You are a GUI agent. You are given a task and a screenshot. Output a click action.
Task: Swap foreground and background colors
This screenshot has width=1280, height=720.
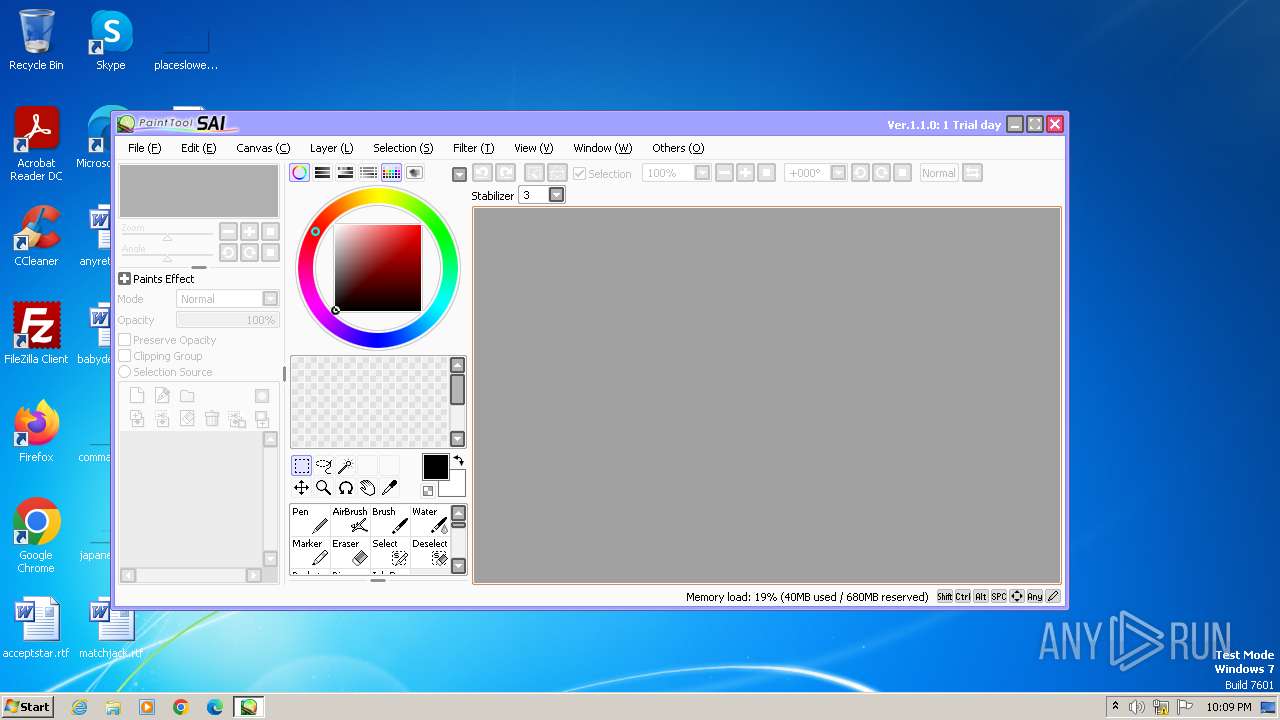[458, 461]
